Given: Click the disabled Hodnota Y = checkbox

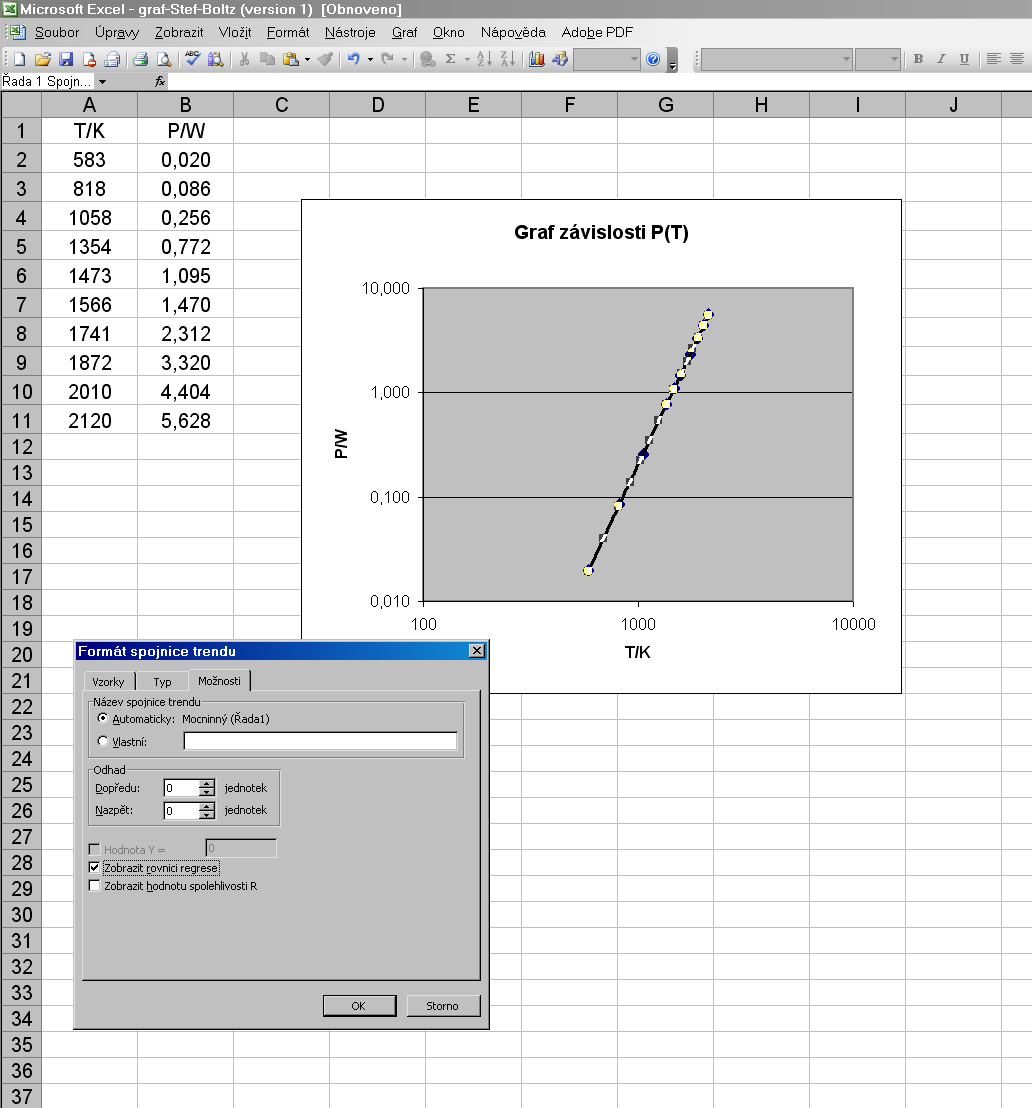Looking at the screenshot, I should click(x=94, y=849).
